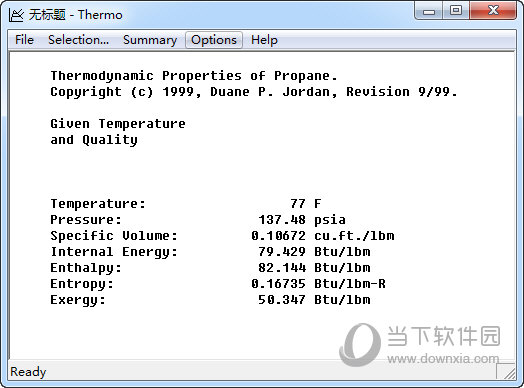Click the 'Enthalpy:' label
Viewport: 524px width, 388px height.
point(86,268)
